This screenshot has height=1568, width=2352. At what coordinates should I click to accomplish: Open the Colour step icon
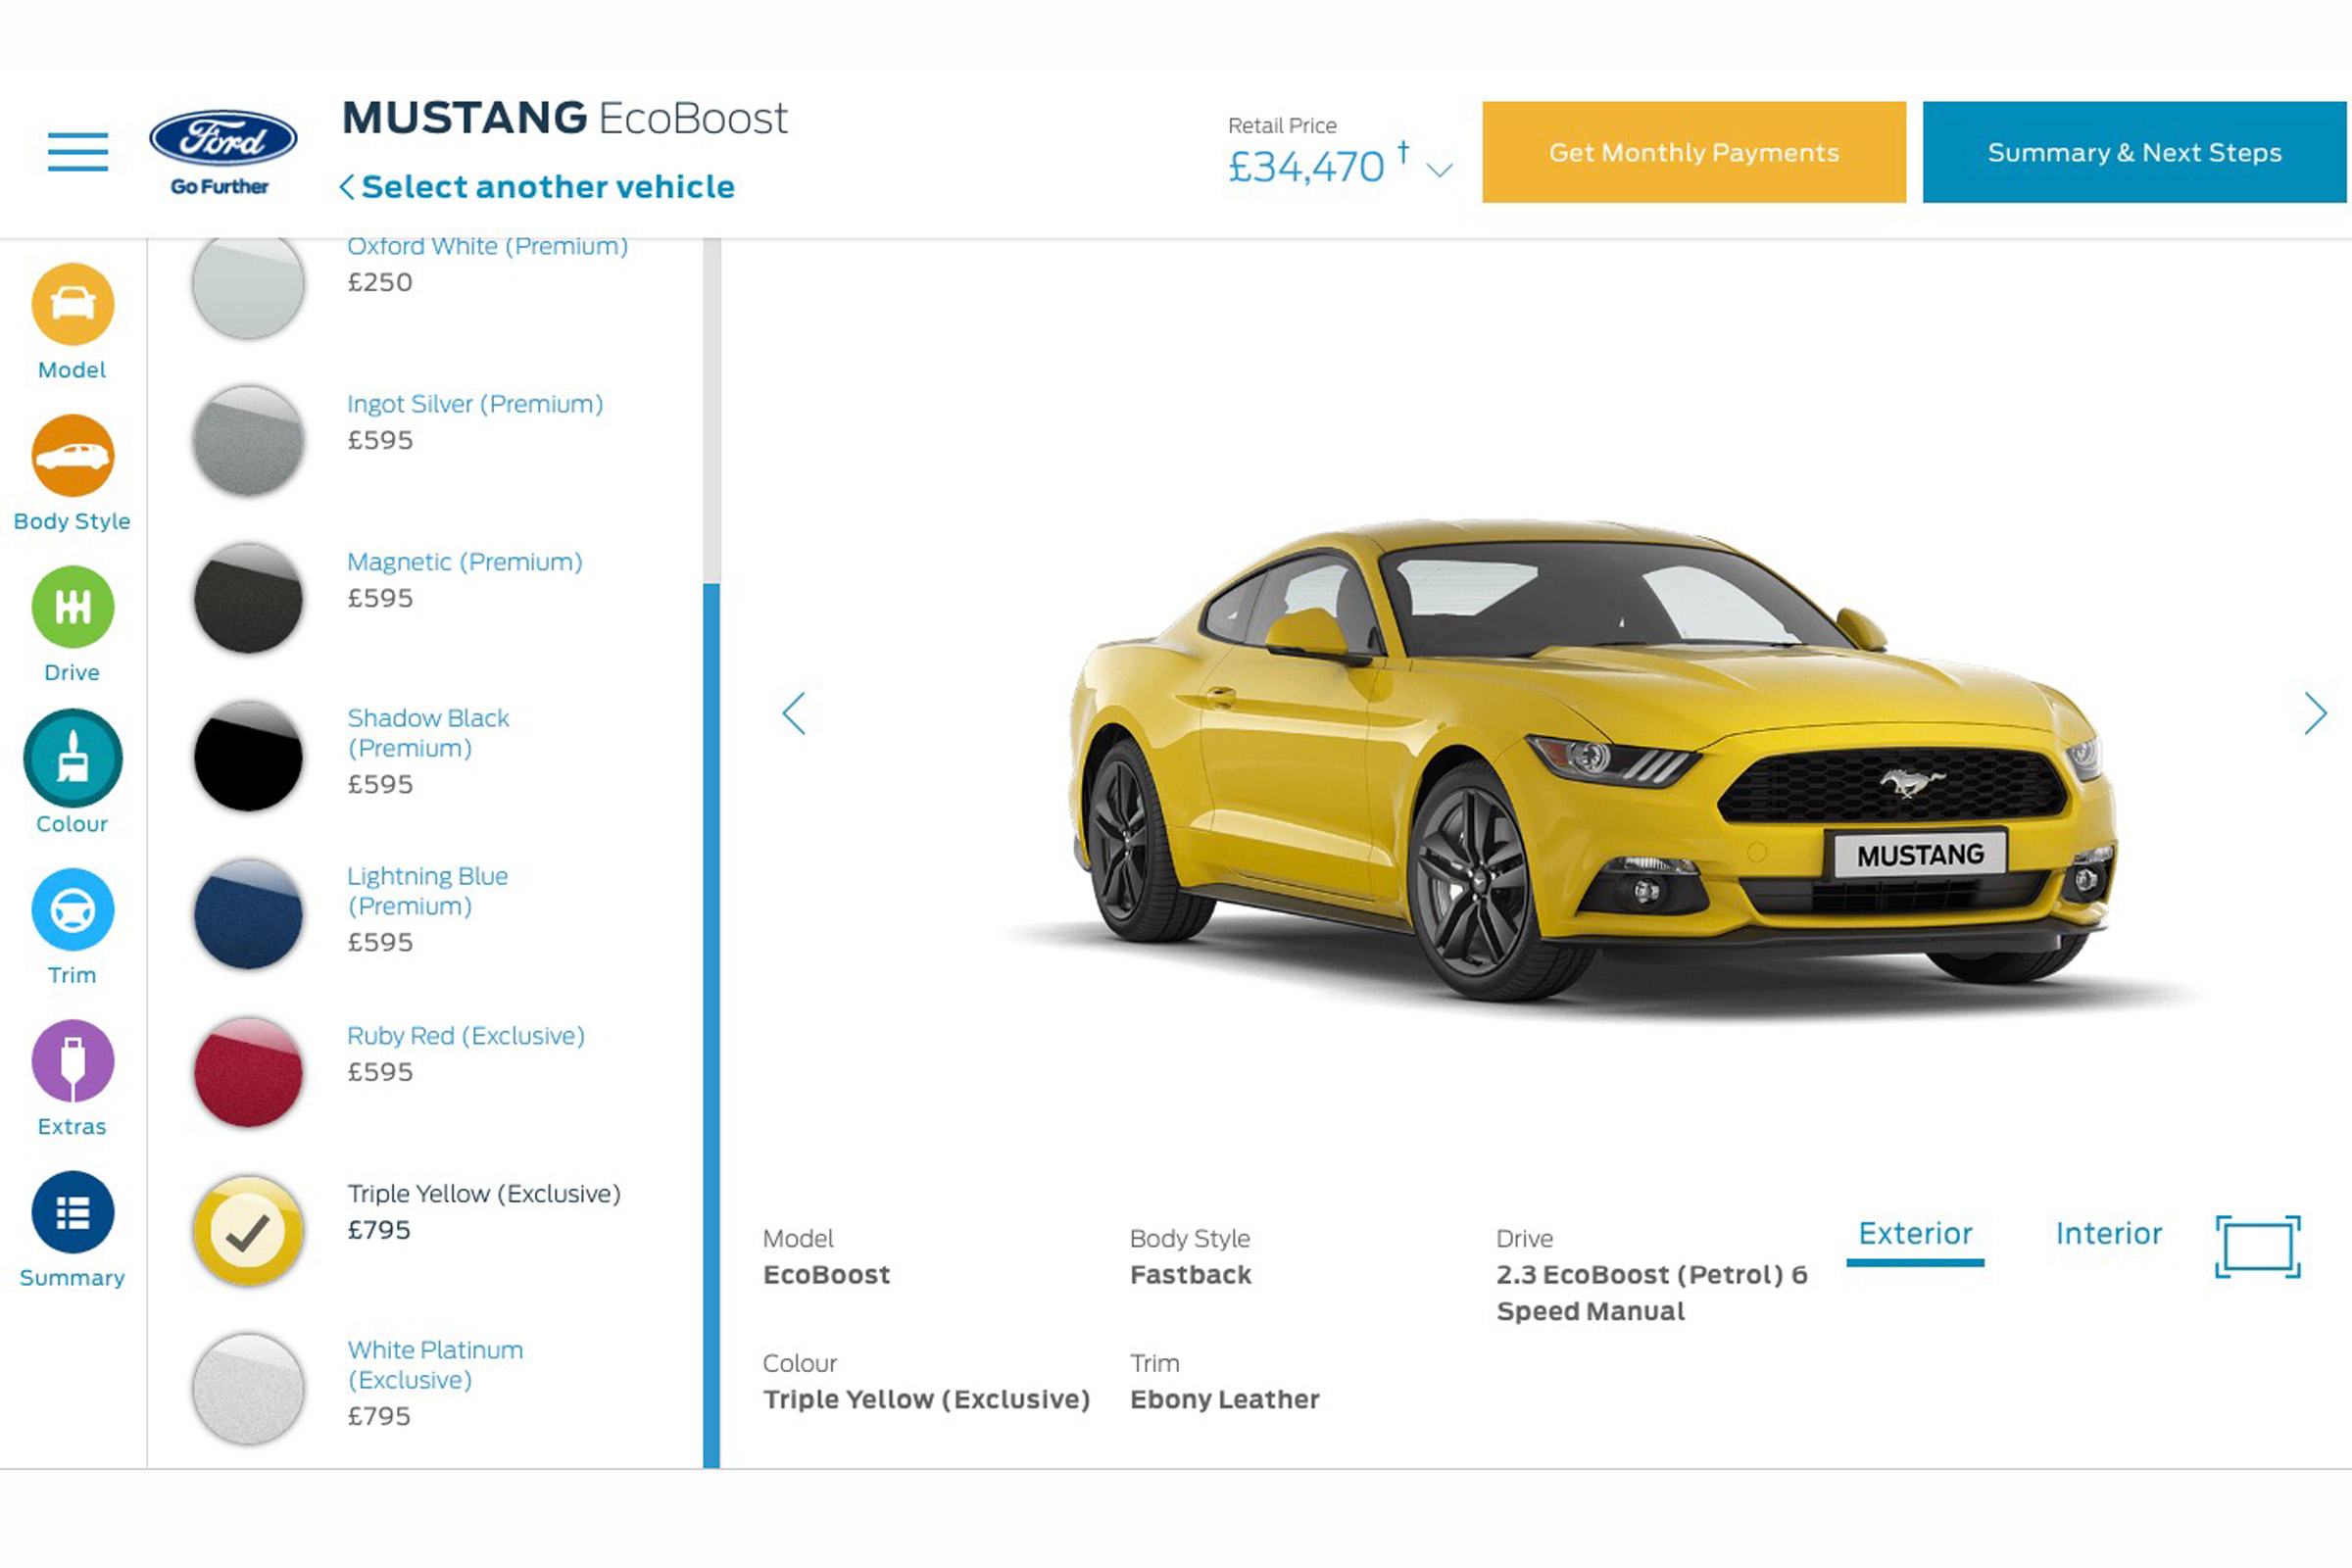coord(73,758)
